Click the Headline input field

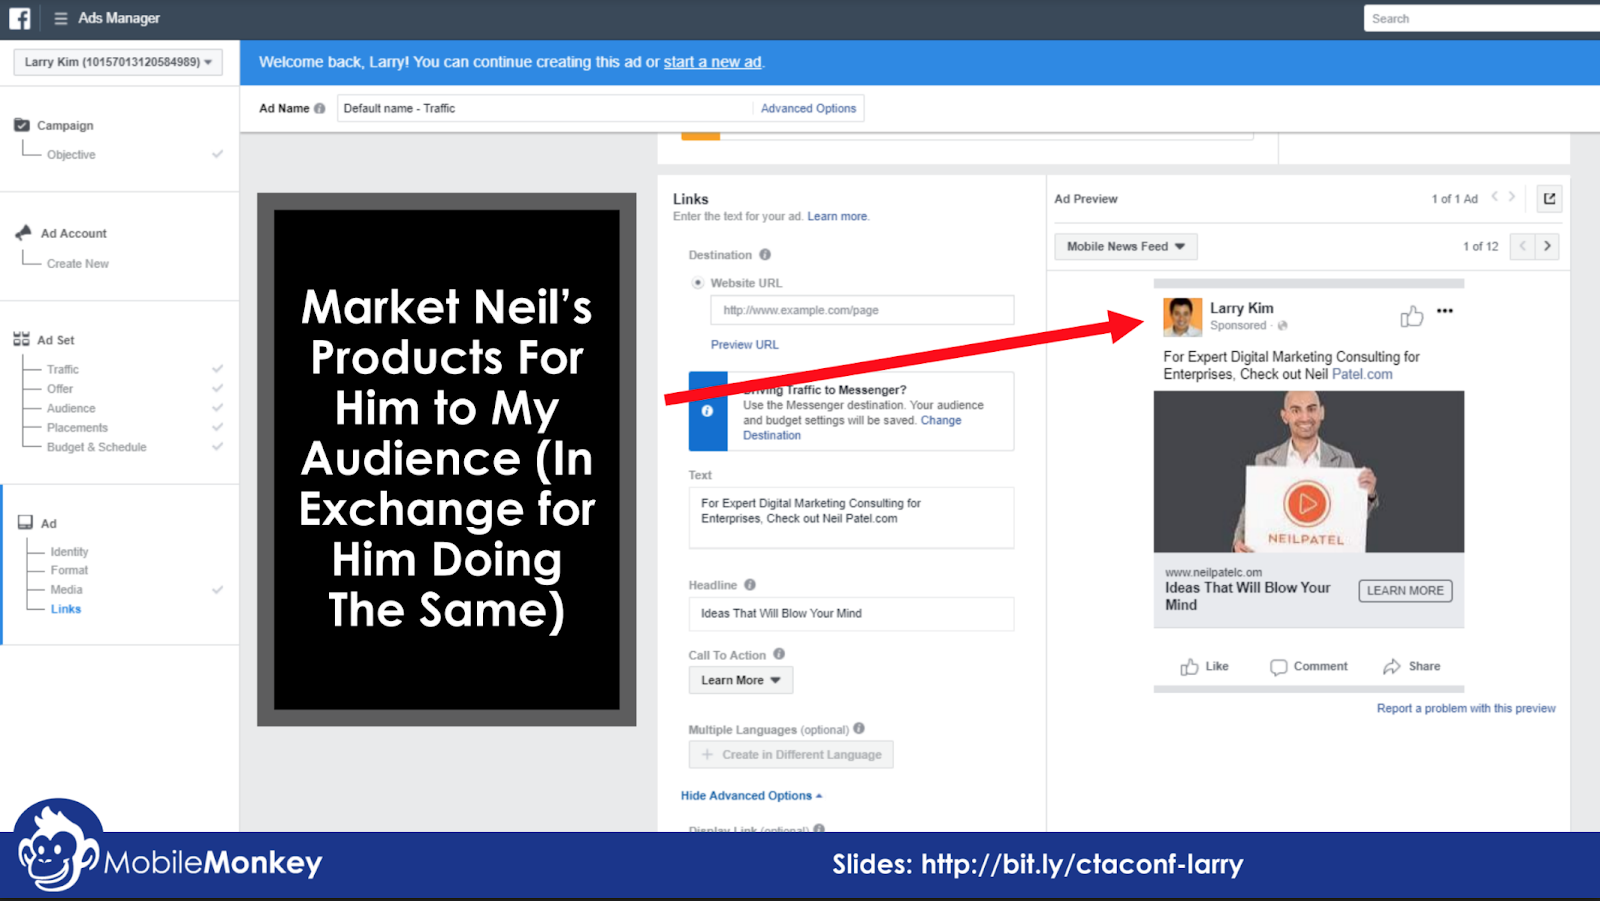(851, 614)
